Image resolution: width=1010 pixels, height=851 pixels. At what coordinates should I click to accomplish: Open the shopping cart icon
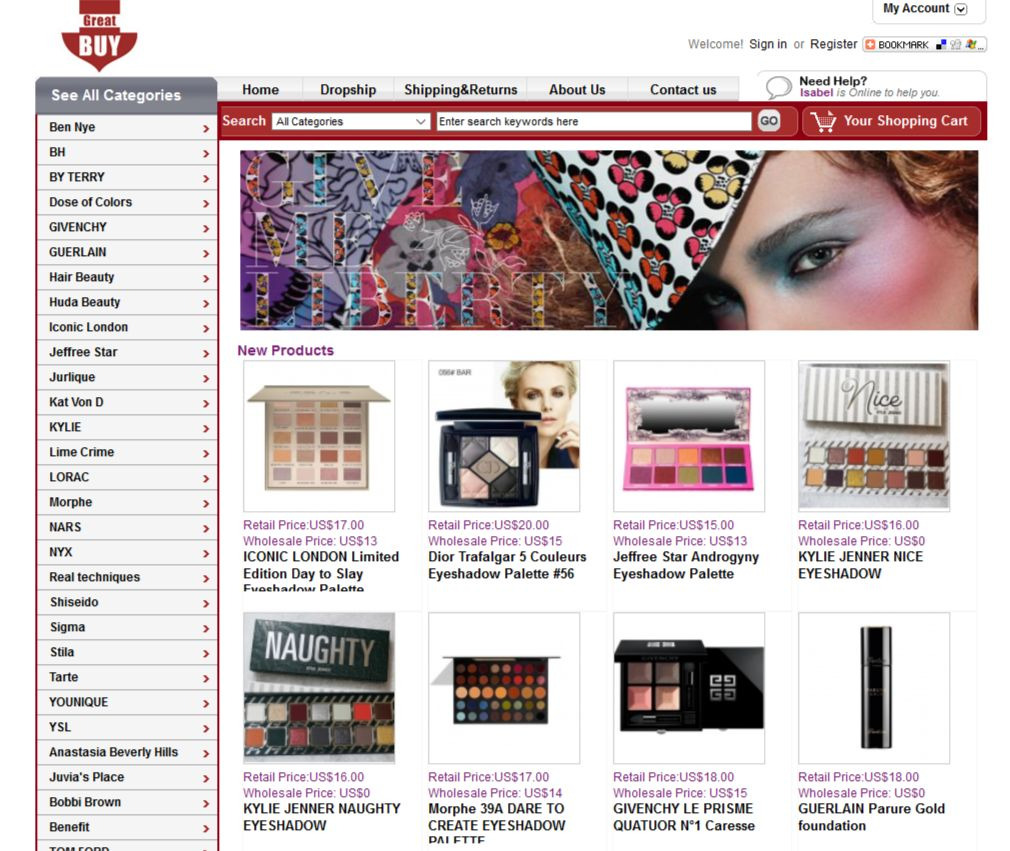coord(823,121)
